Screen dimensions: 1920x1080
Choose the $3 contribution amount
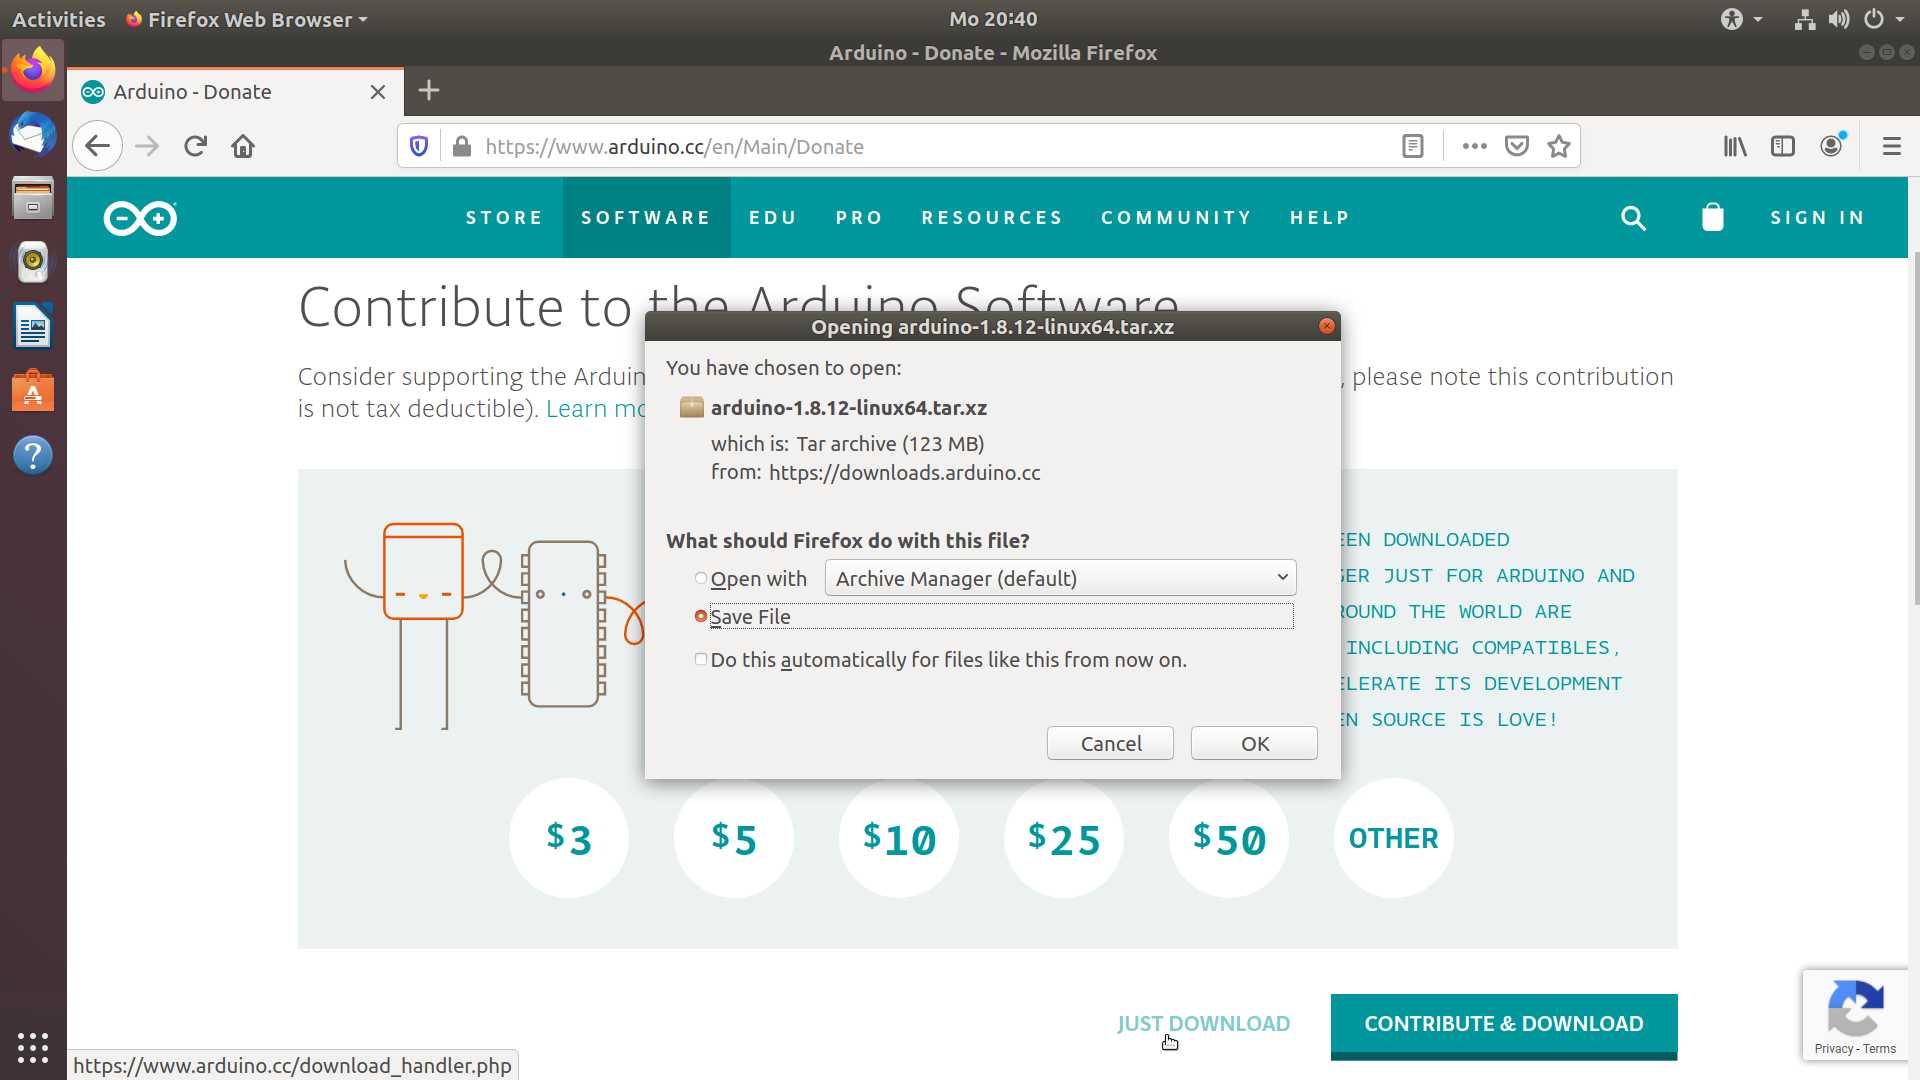(569, 838)
